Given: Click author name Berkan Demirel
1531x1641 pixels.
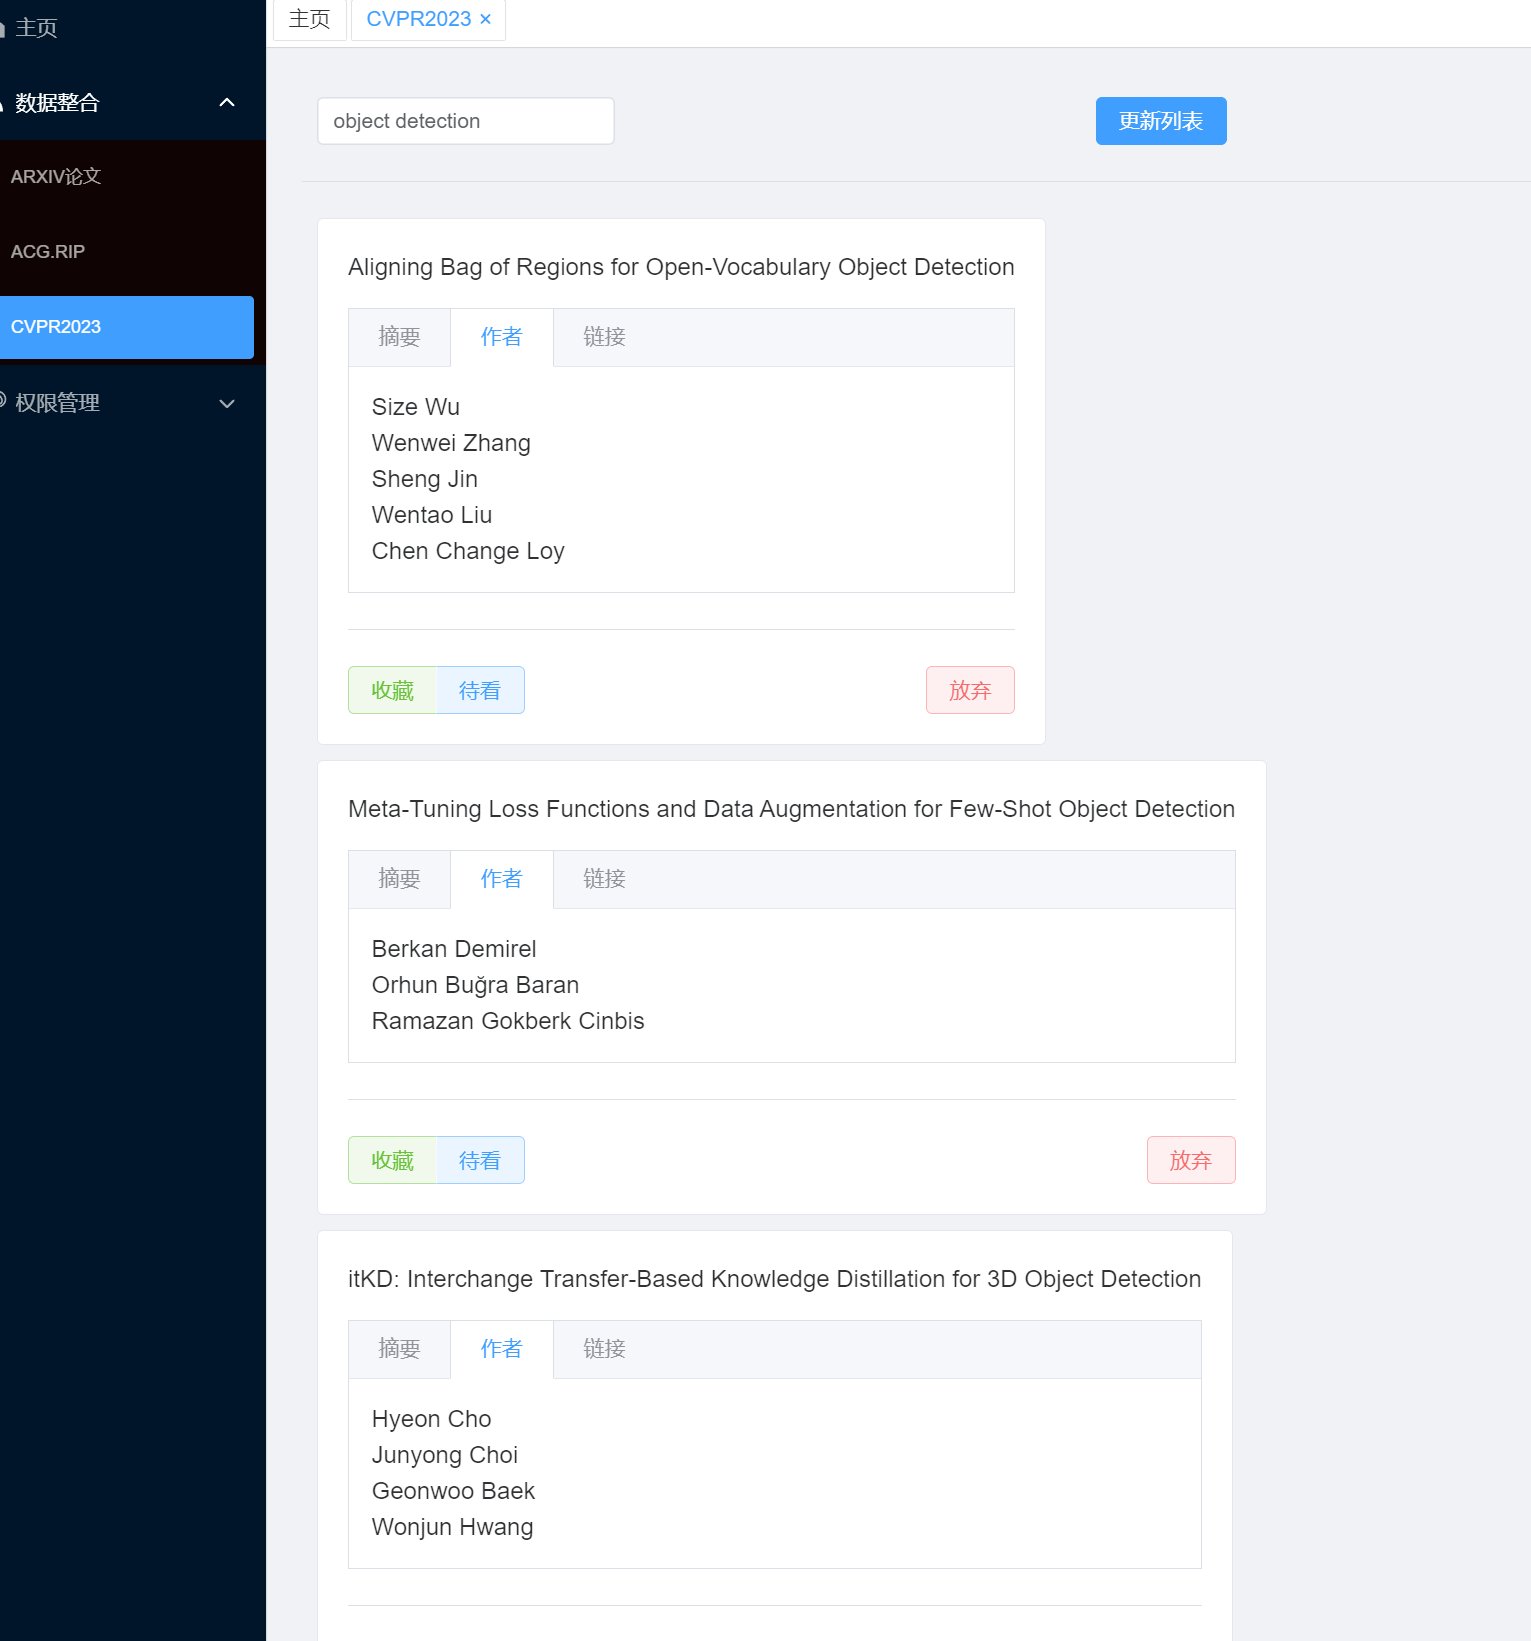Looking at the screenshot, I should [x=454, y=949].
